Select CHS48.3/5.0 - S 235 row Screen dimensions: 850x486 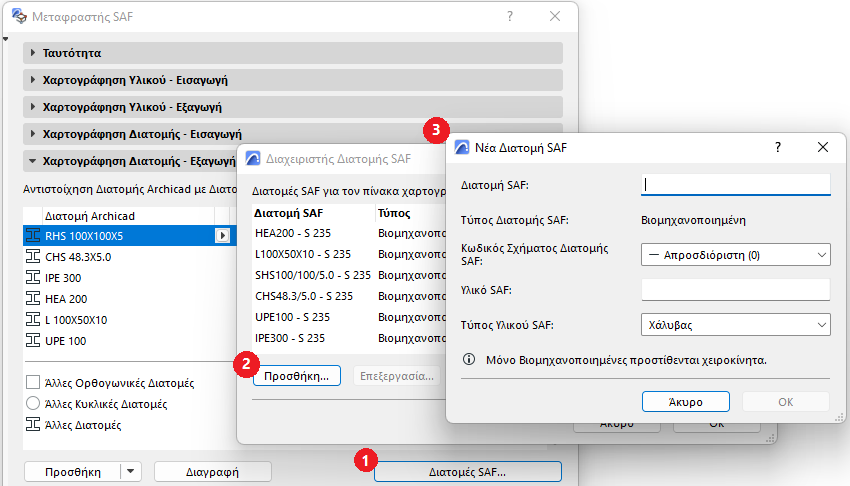(349, 296)
